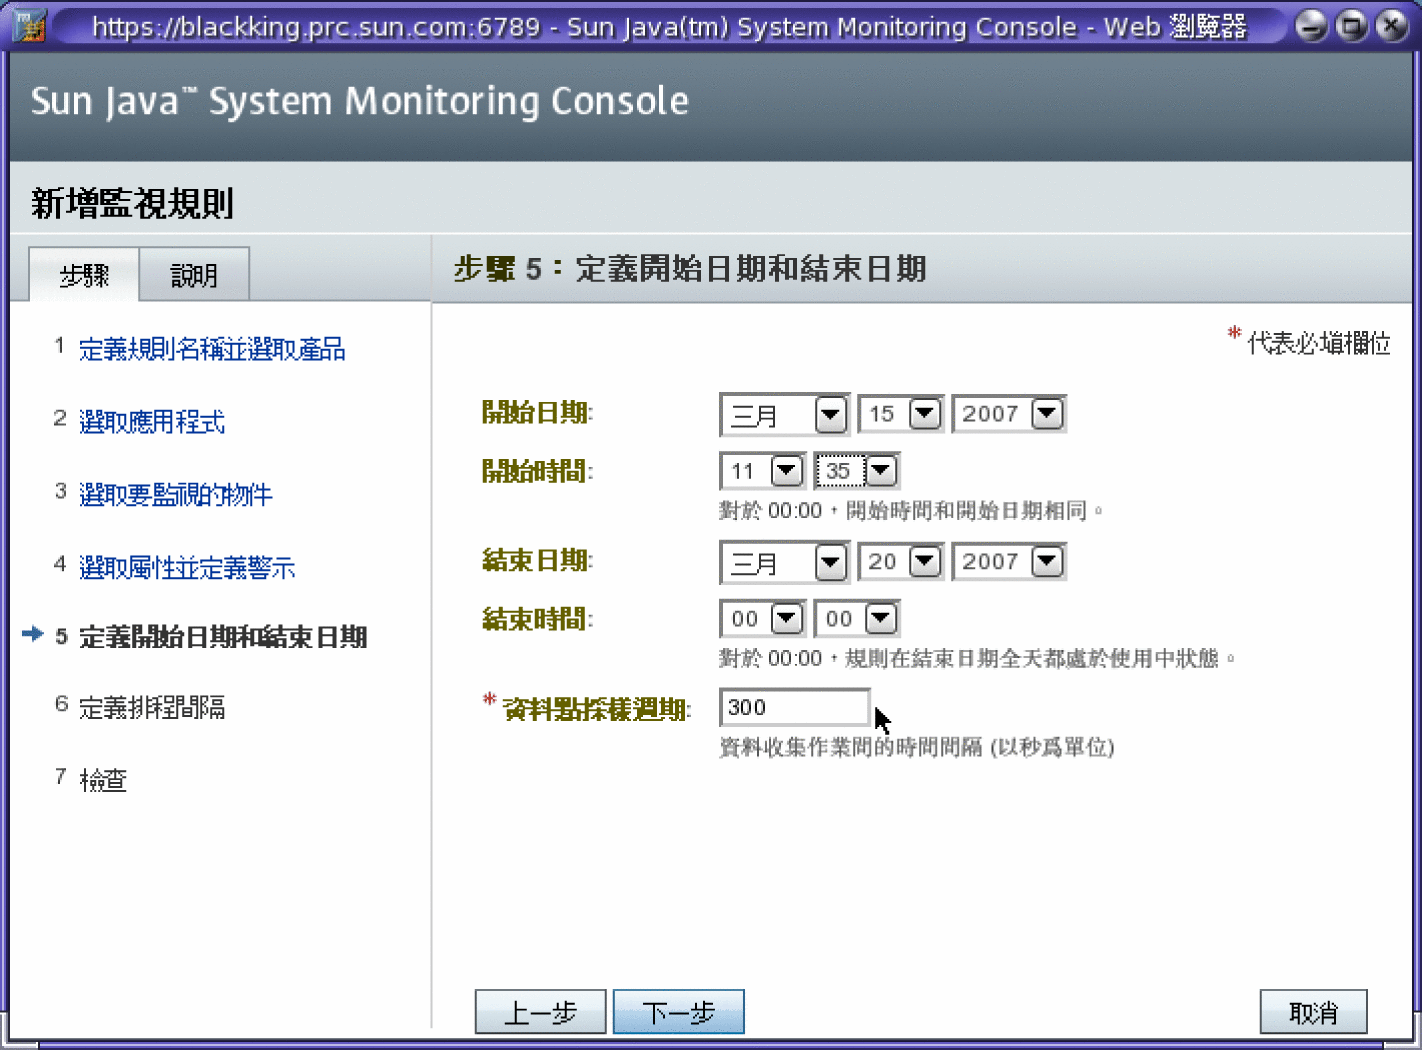Click the sampling period input field 300
The width and height of the screenshot is (1422, 1050).
click(x=795, y=707)
